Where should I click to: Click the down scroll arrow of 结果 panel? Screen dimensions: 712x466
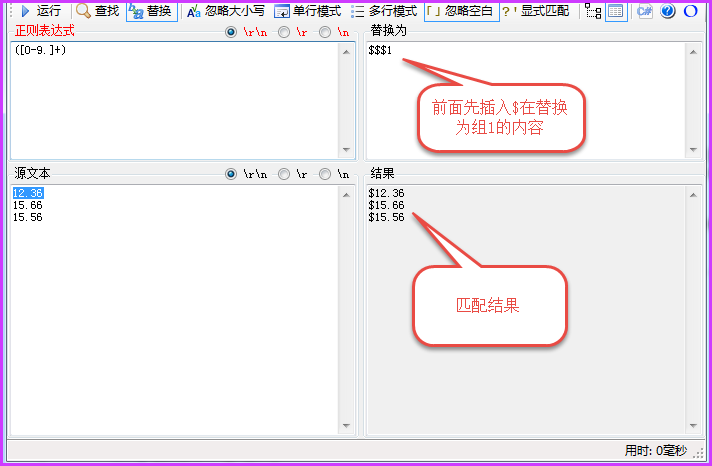(x=693, y=426)
